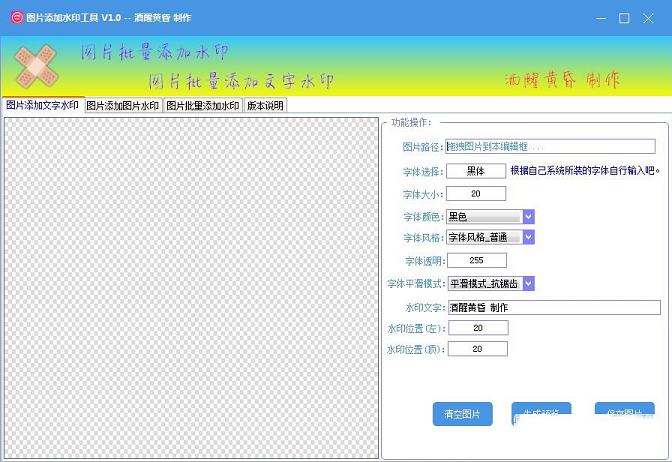Click the bandage logo in banner
Screen dimensions: 672x462
pos(35,66)
